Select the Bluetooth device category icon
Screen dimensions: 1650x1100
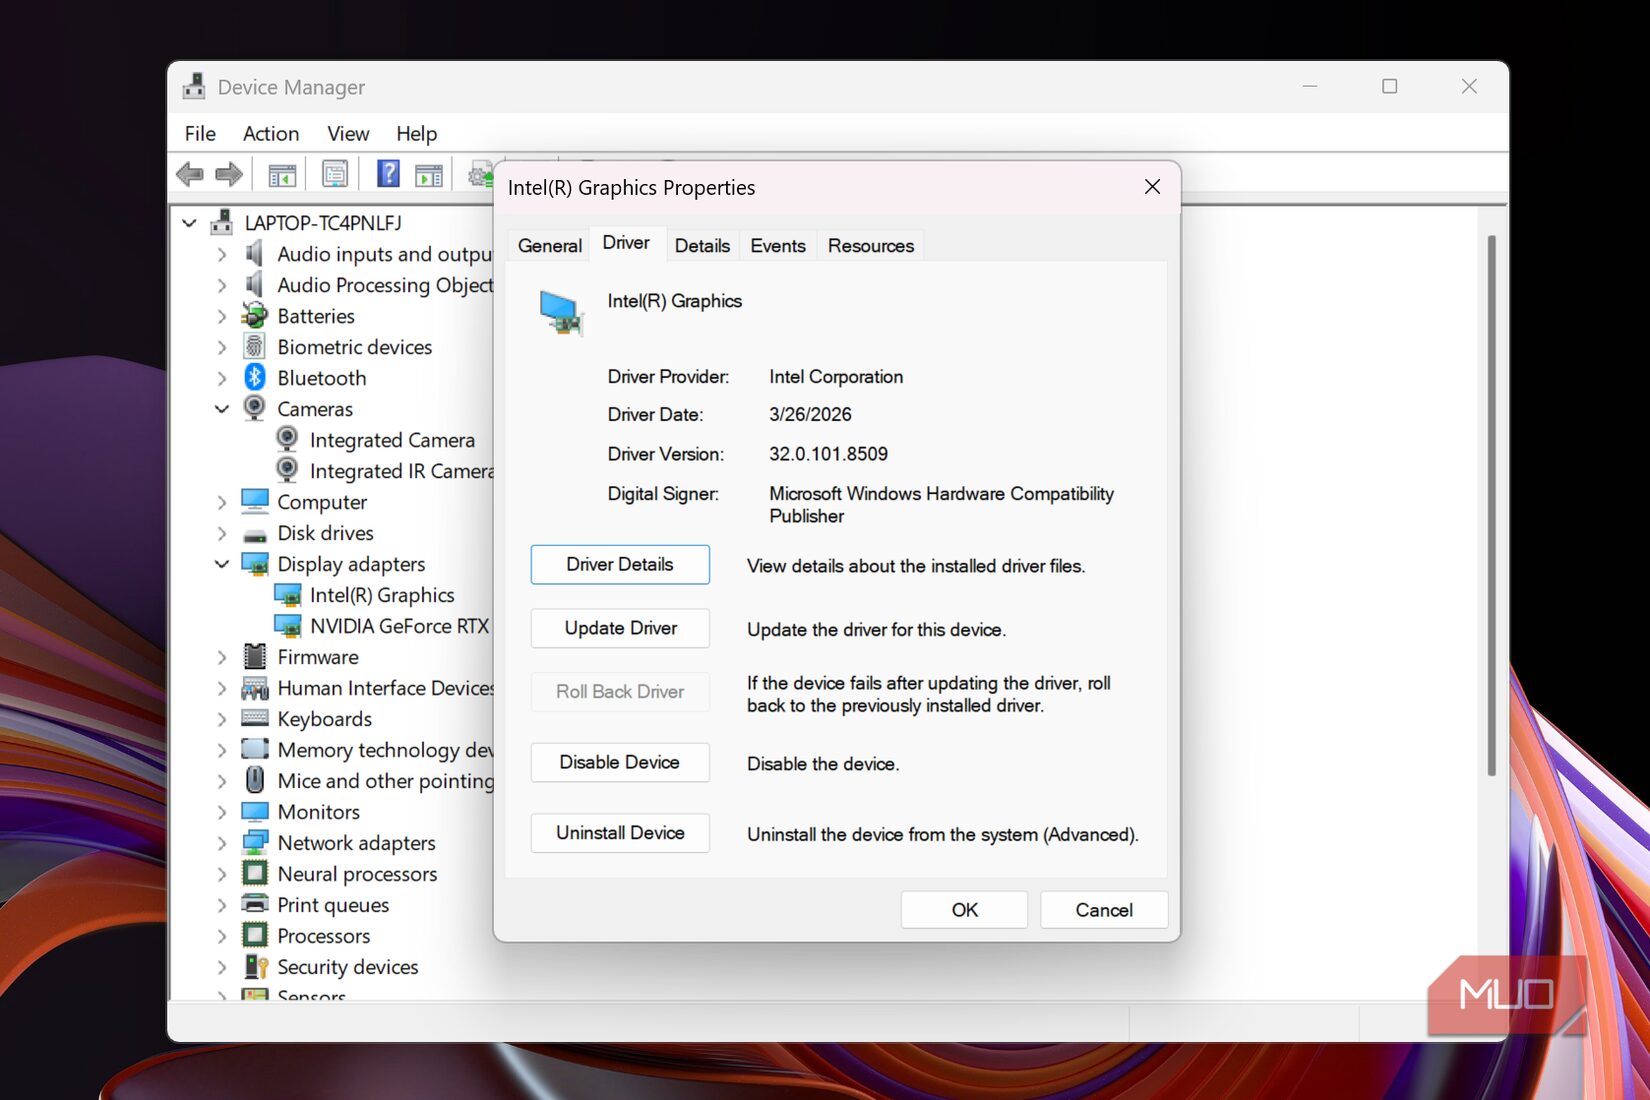pyautogui.click(x=255, y=377)
